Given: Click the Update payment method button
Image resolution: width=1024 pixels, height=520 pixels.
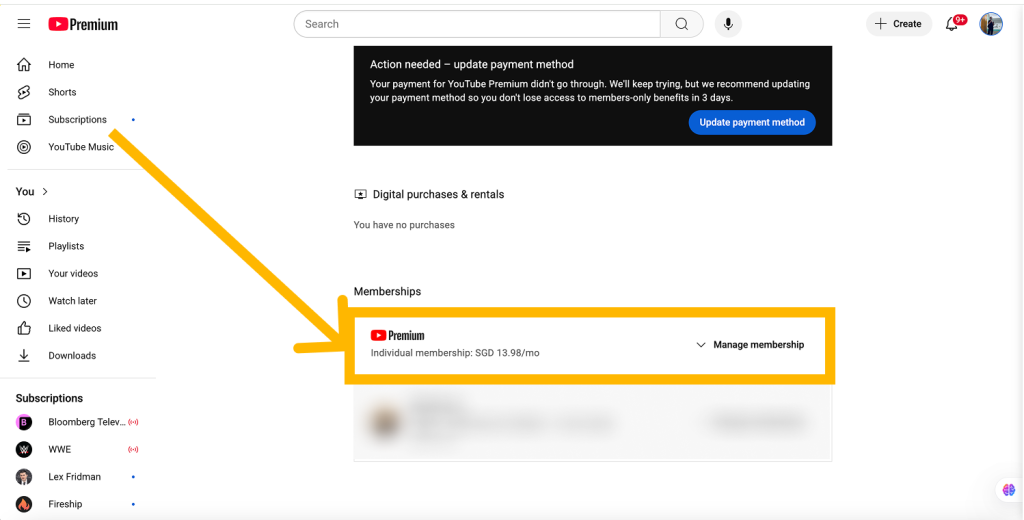Looking at the screenshot, I should (x=752, y=122).
